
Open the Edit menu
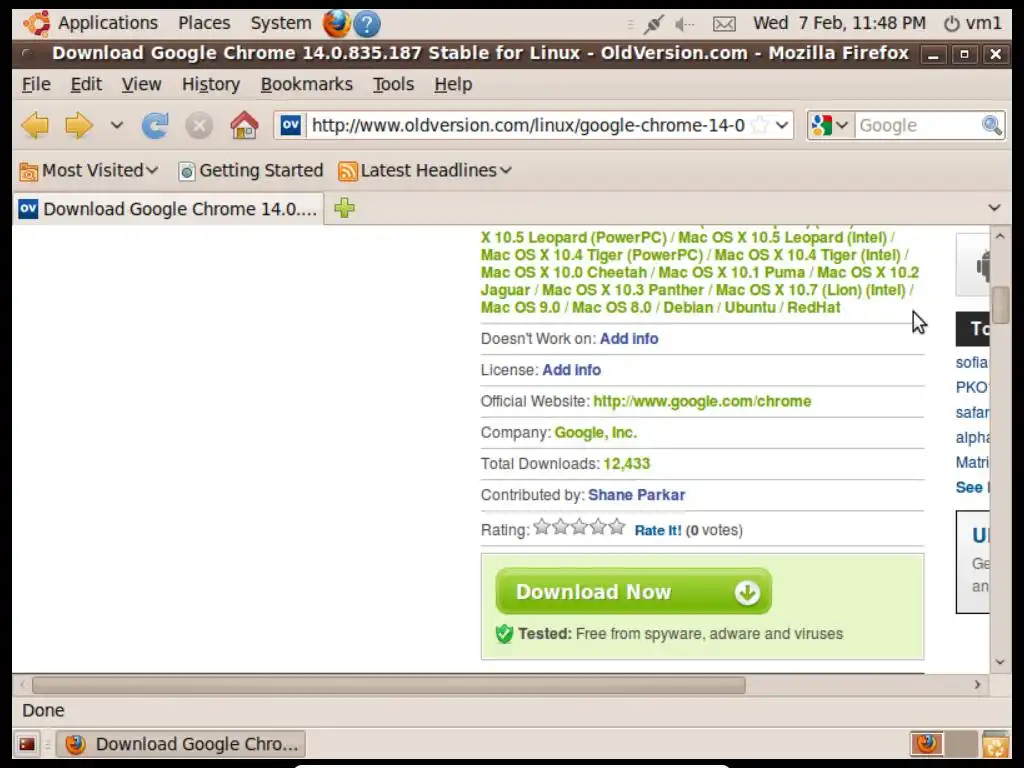(x=86, y=84)
